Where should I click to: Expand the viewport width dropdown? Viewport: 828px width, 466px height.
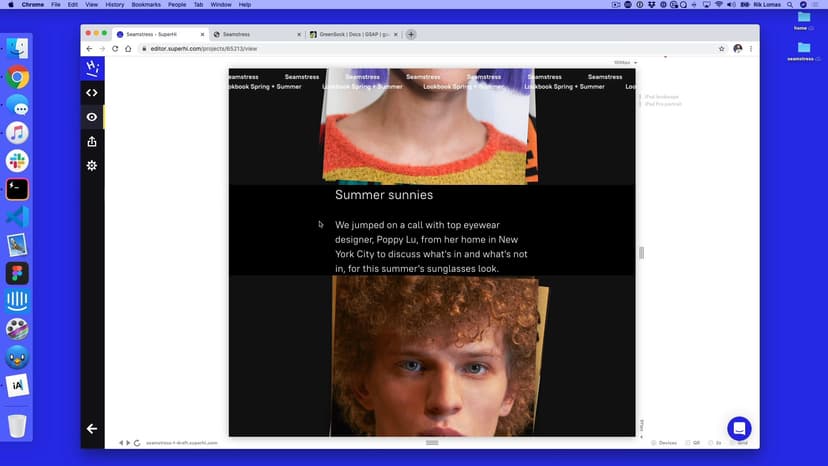625,62
